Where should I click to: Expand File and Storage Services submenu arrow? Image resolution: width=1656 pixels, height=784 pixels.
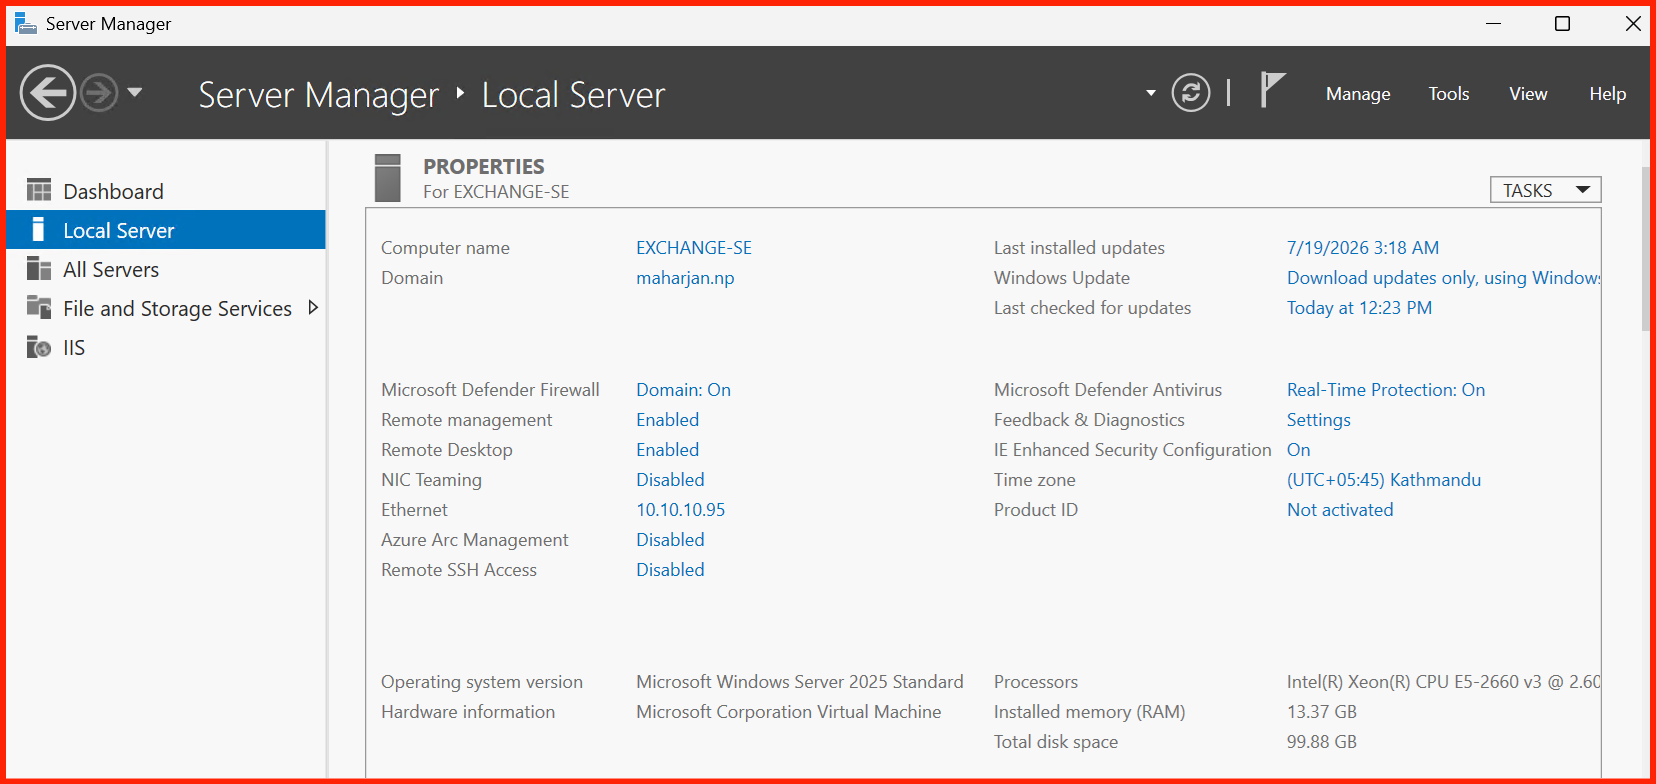(x=313, y=308)
